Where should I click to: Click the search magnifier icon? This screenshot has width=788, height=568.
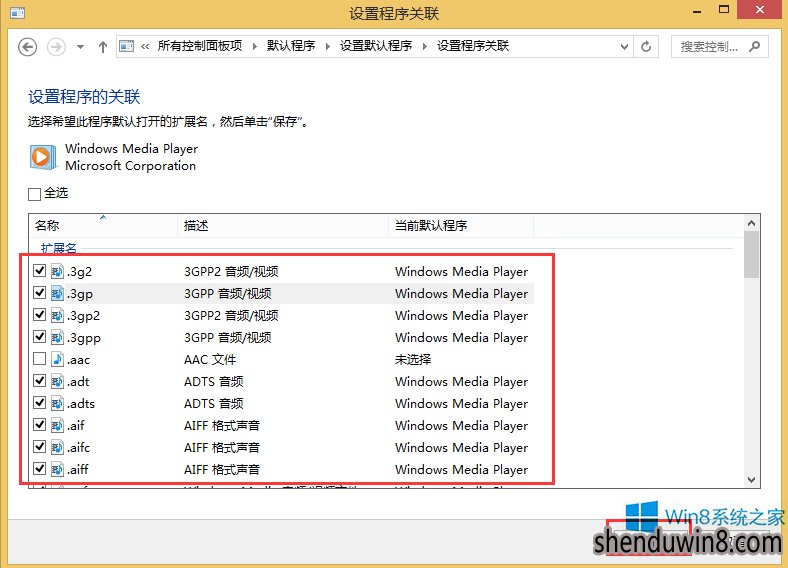tap(754, 47)
